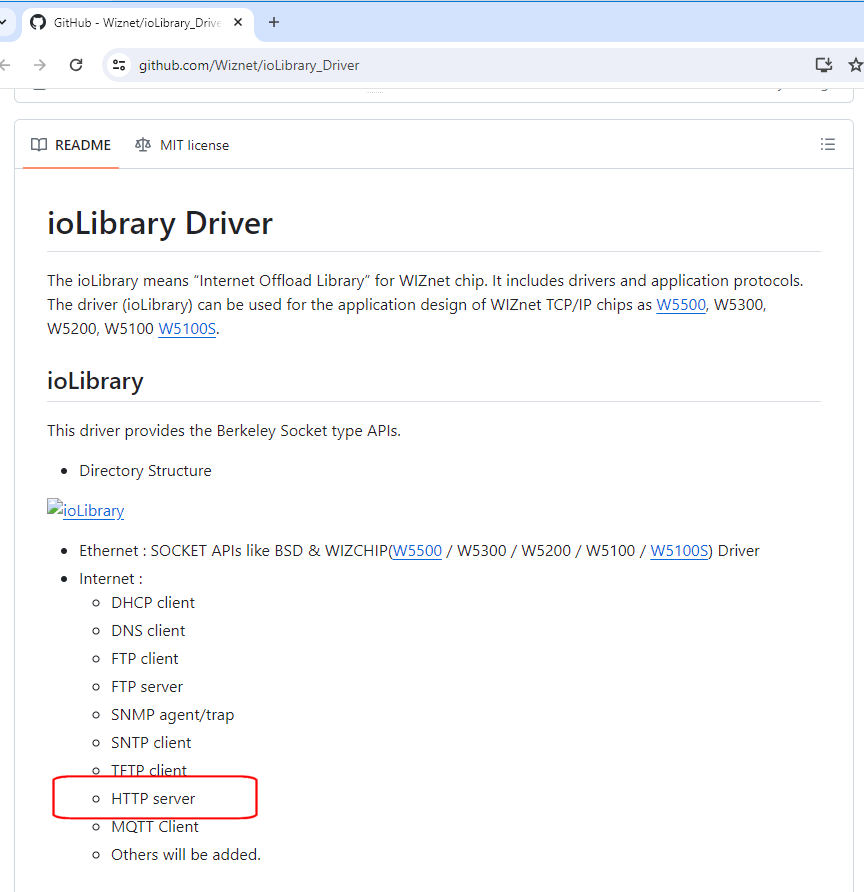This screenshot has width=864, height=892.
Task: Click the SNMP agent/trap list item
Action: pos(172,715)
